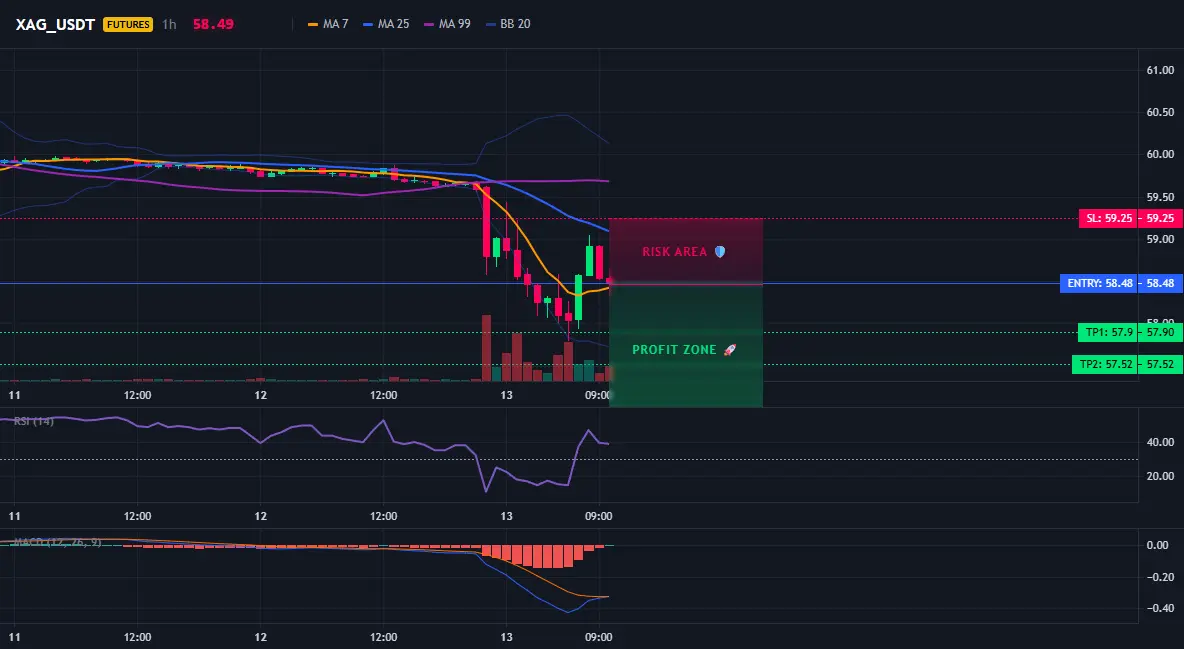This screenshot has width=1184, height=649.
Task: Click date label 13 under RSI pane
Action: (x=506, y=516)
